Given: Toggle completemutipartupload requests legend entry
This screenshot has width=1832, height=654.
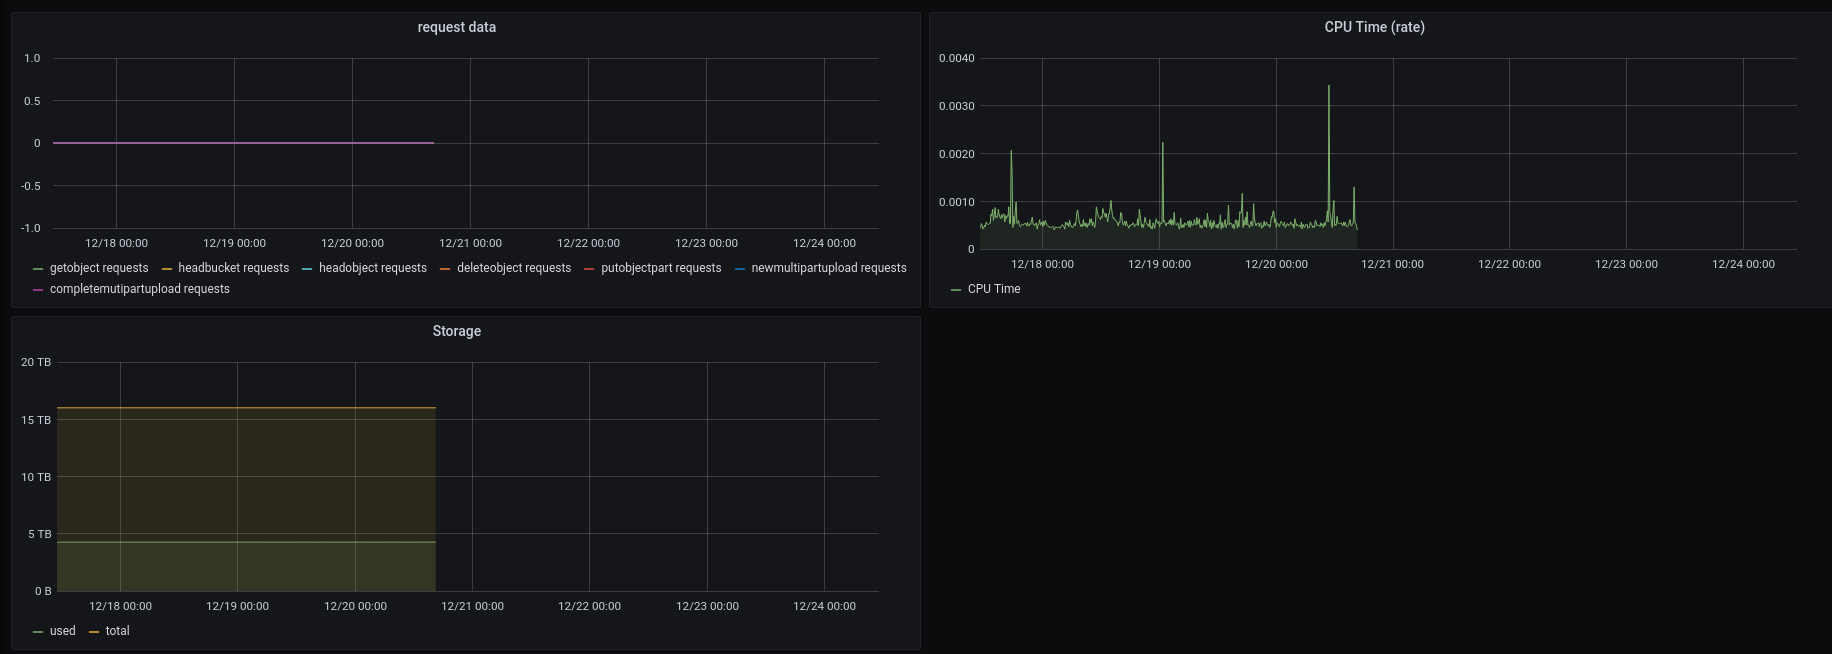Looking at the screenshot, I should tap(140, 289).
